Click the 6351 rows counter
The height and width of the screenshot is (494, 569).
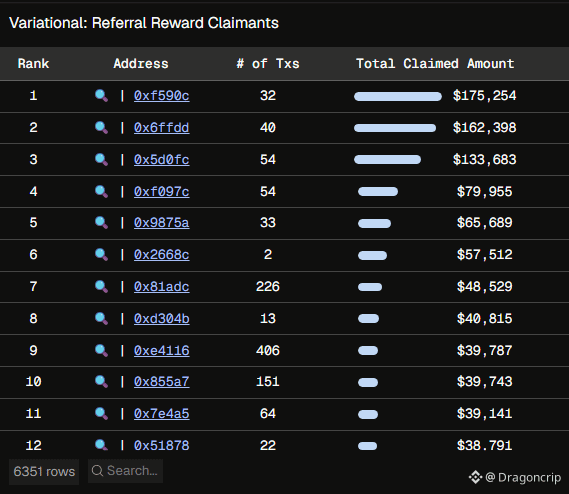point(44,471)
